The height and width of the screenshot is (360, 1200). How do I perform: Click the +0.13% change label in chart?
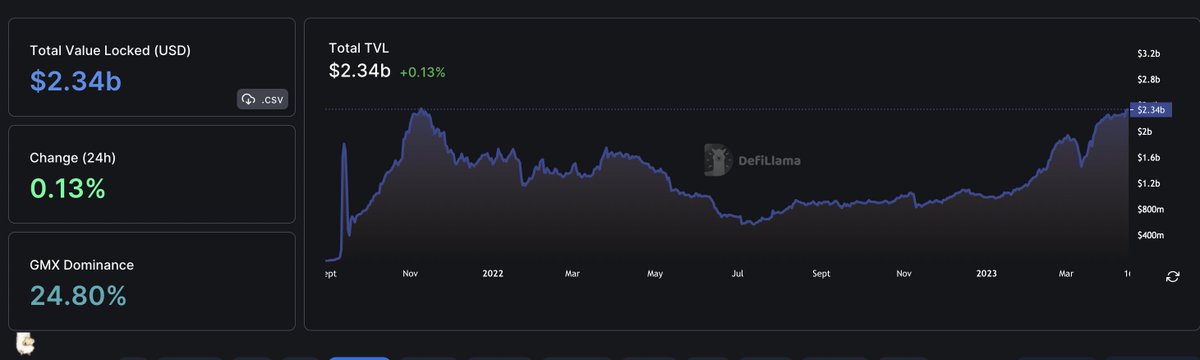422,72
